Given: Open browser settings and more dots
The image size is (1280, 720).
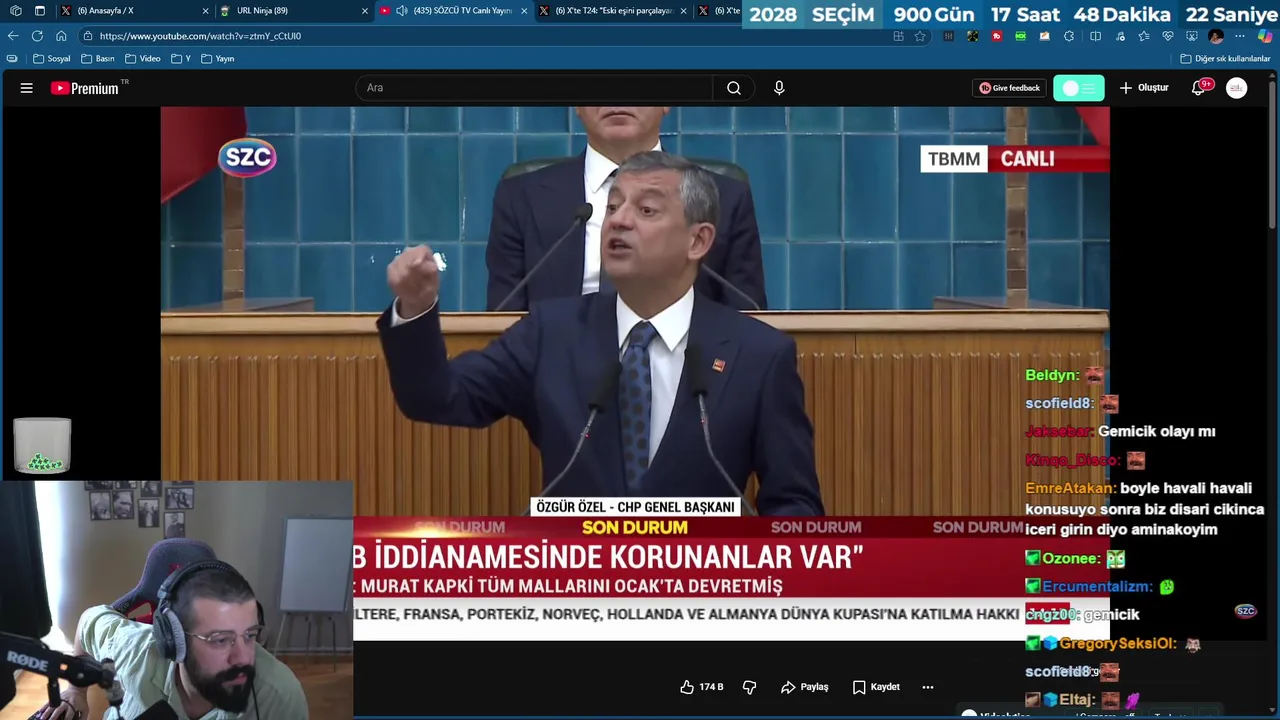Looking at the screenshot, I should (1239, 36).
